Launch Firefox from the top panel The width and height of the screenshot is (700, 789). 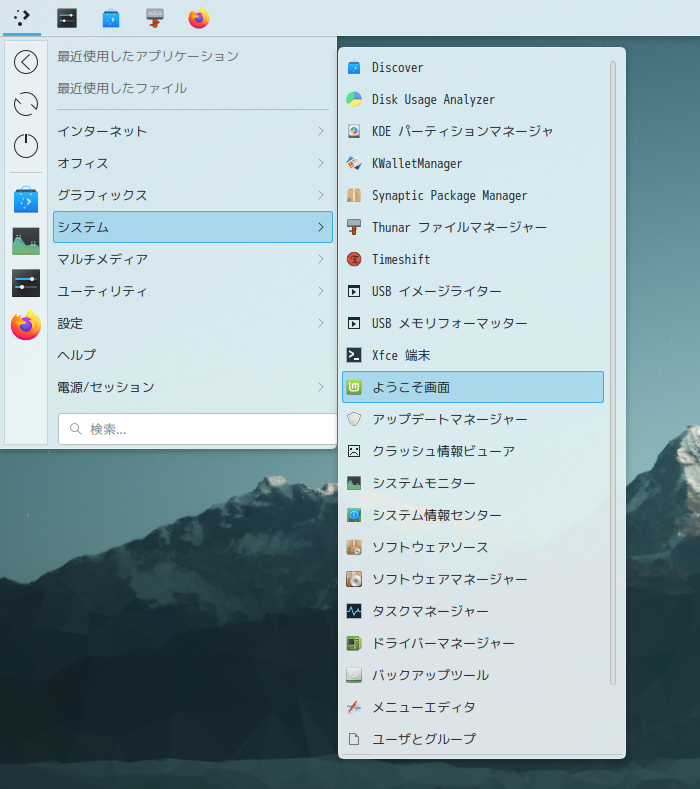click(199, 18)
